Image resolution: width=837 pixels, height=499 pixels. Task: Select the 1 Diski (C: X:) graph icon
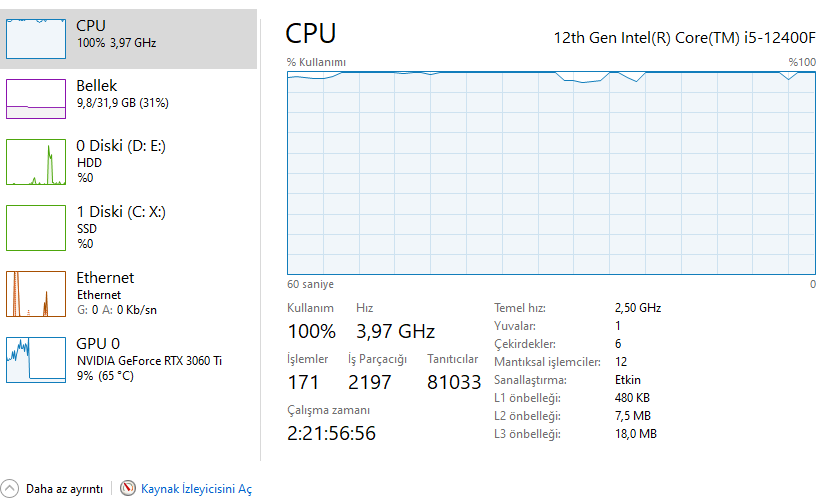pyautogui.click(x=36, y=228)
